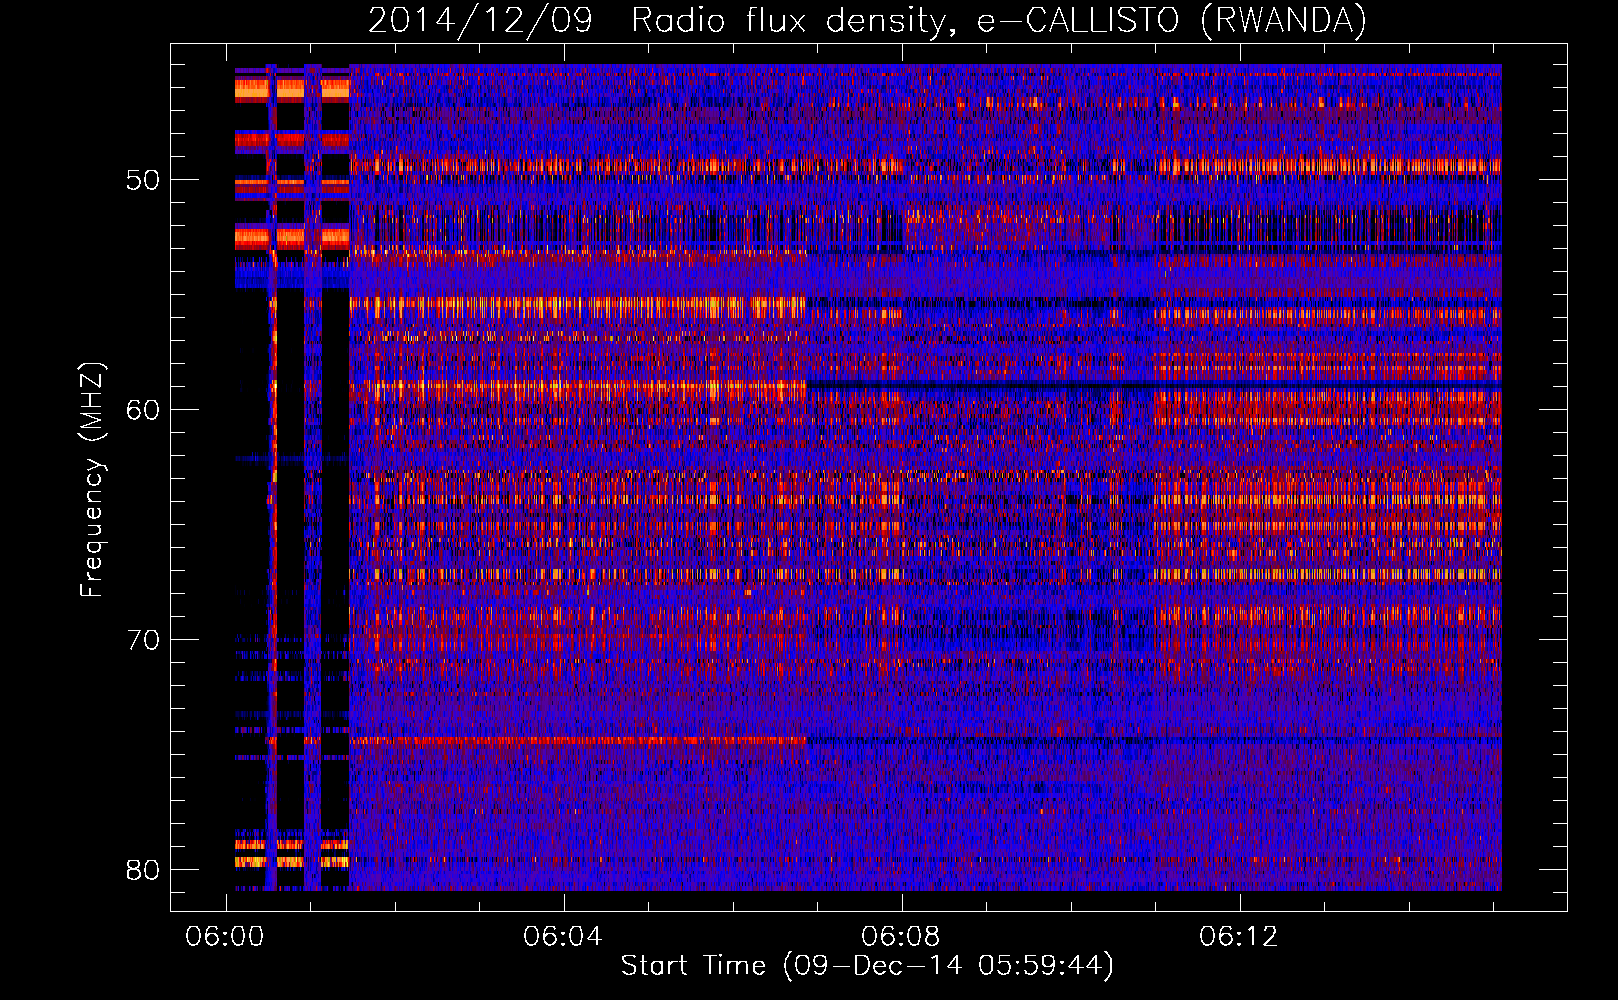The image size is (1618, 1000).
Task: Click the 'Frequency (MHZ)' axis label
Action: tap(92, 480)
